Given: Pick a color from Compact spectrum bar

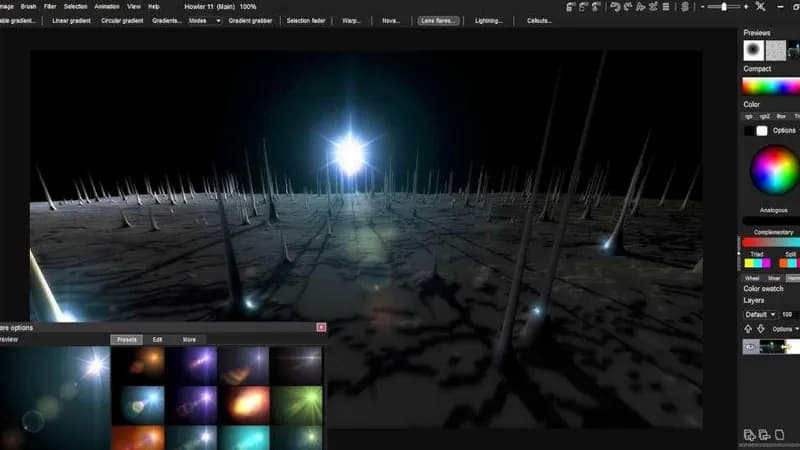Looking at the screenshot, I should [771, 86].
